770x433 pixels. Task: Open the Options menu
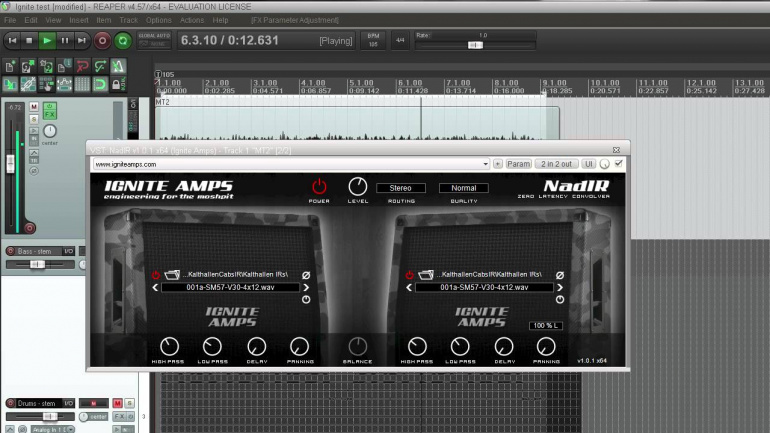(158, 20)
